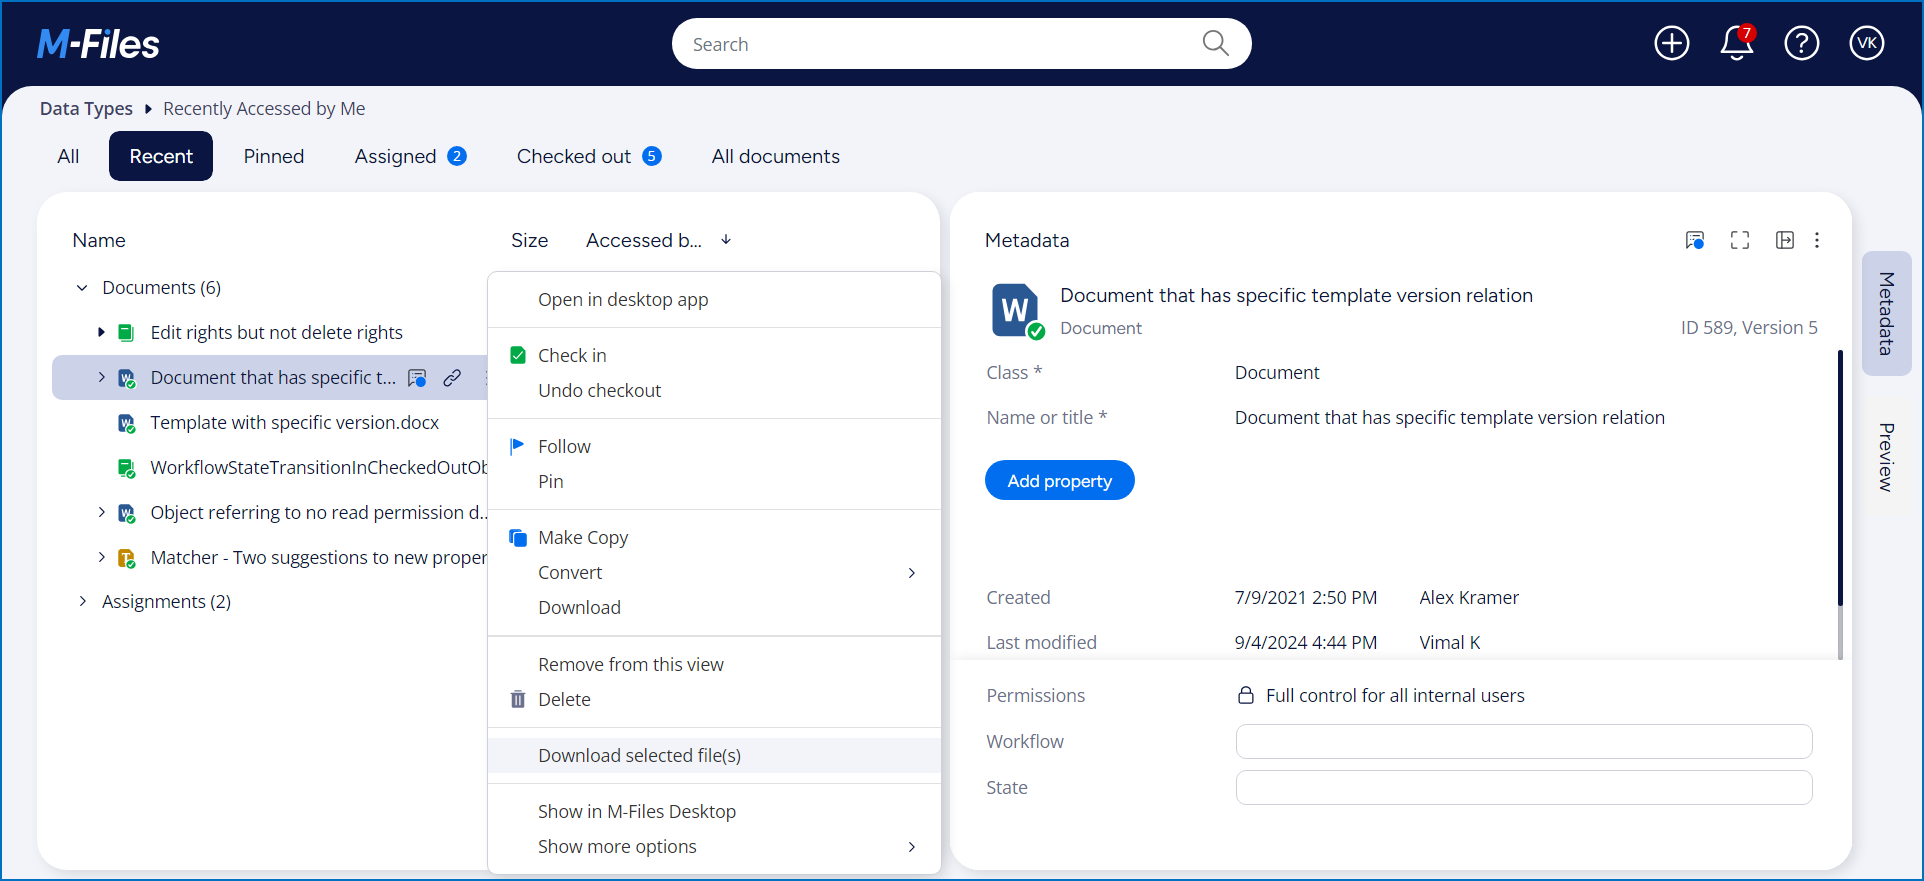1924x881 pixels.
Task: Choose Download in the context menu
Action: [x=714, y=608]
